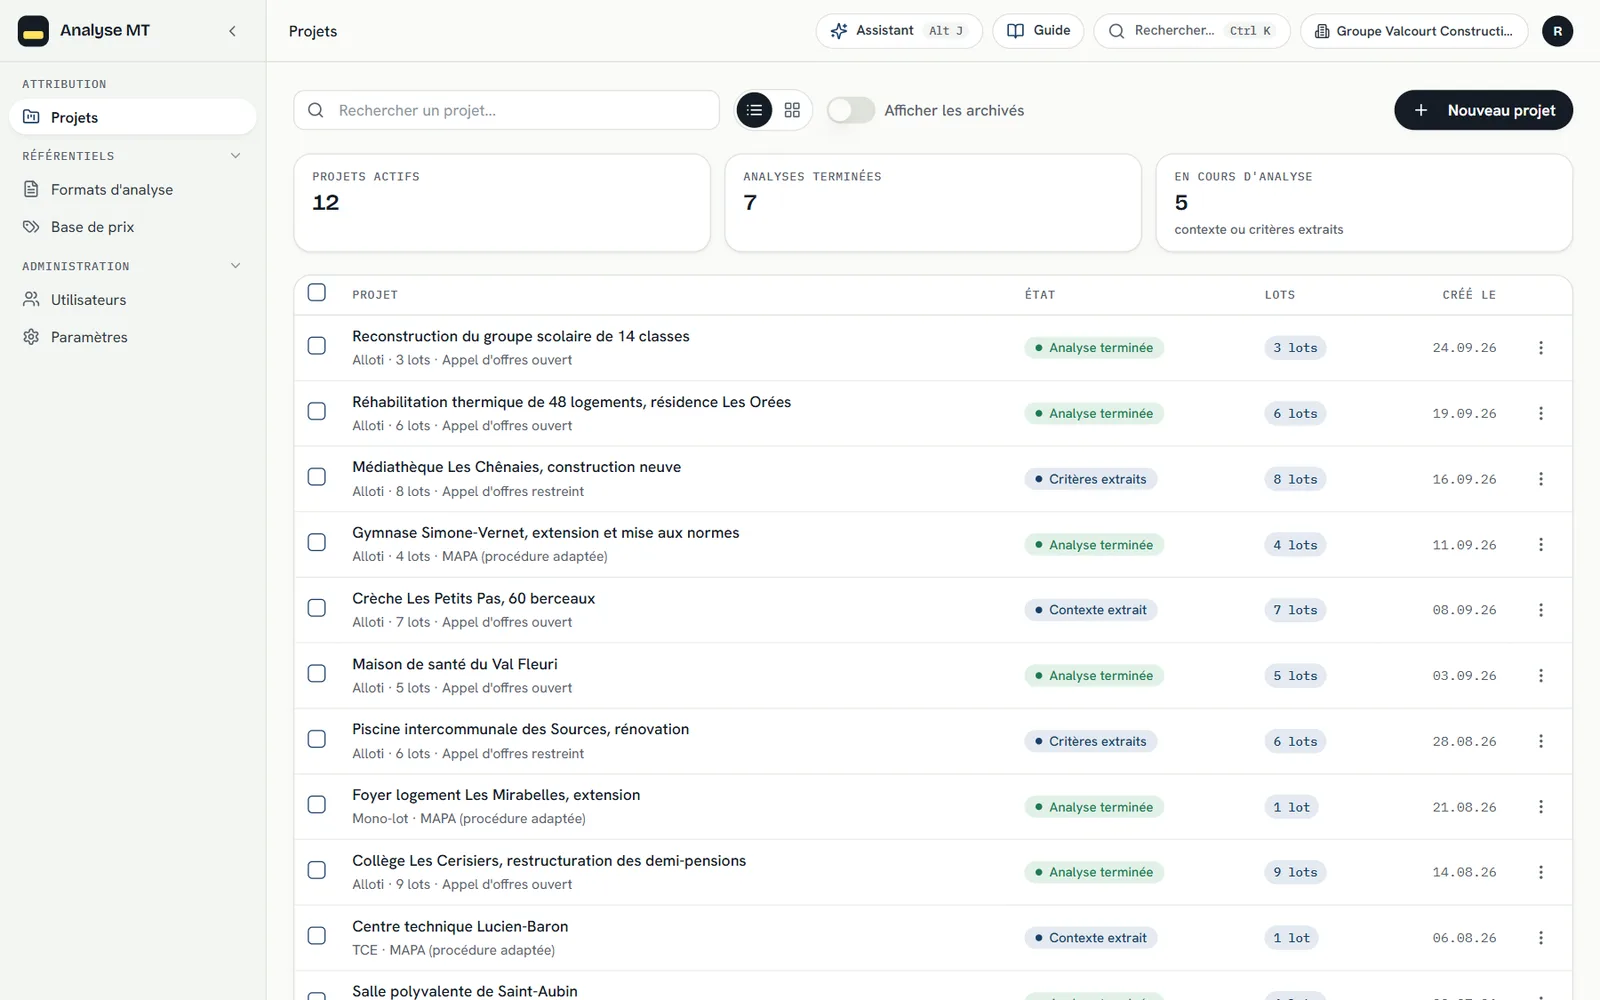Tick checkbox for Collège Les Cerisiers
The image size is (1600, 1000).
tap(317, 870)
